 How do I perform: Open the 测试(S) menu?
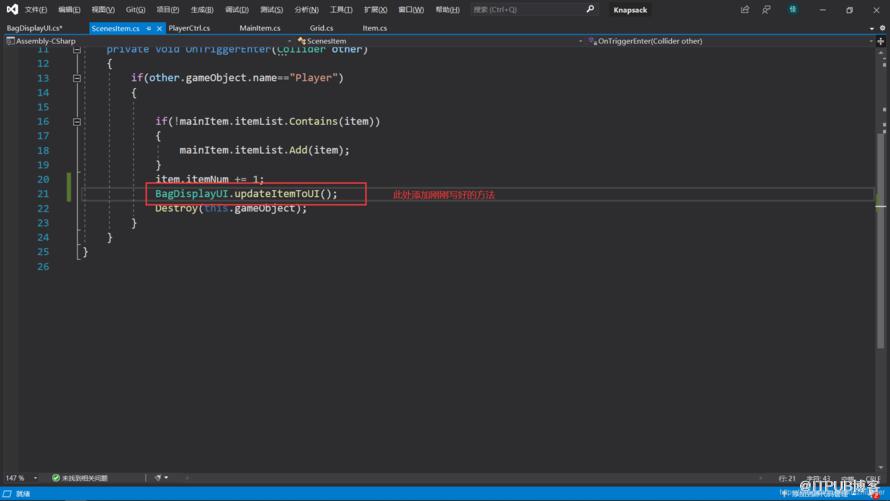(x=271, y=10)
